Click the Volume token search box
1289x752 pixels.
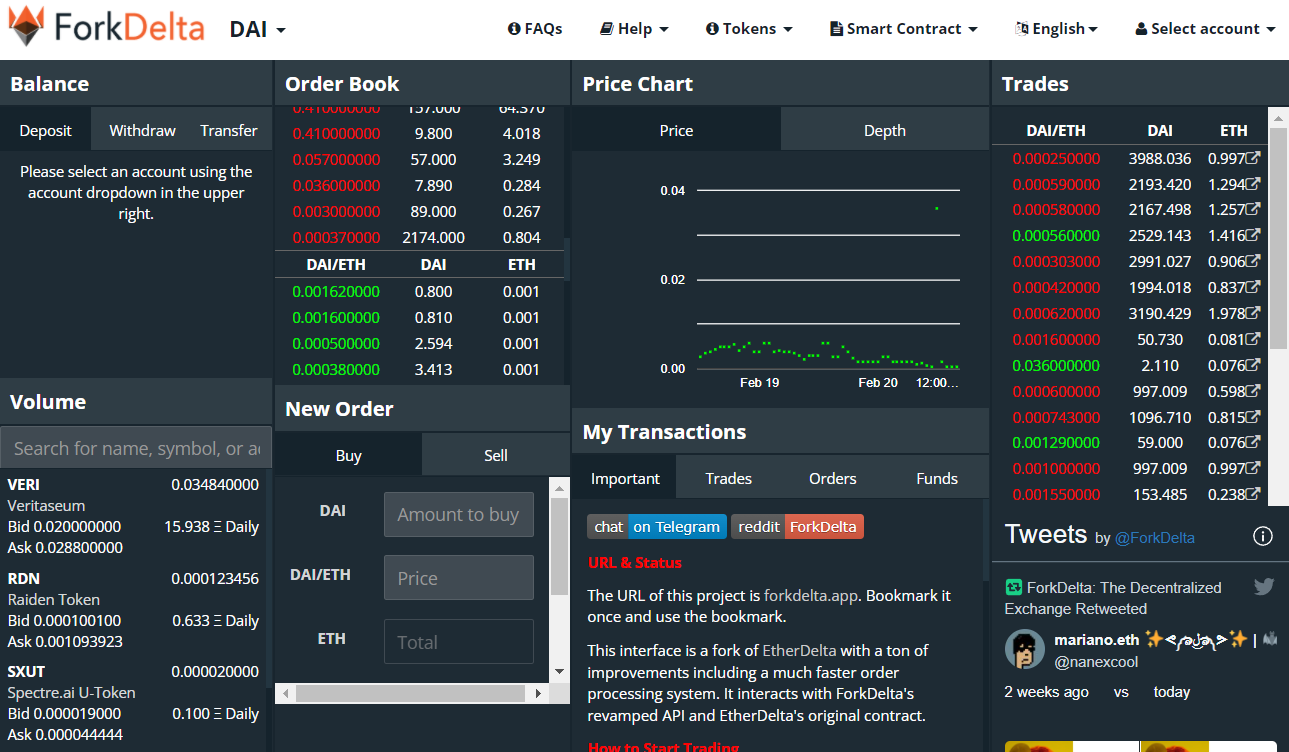pyautogui.click(x=136, y=448)
